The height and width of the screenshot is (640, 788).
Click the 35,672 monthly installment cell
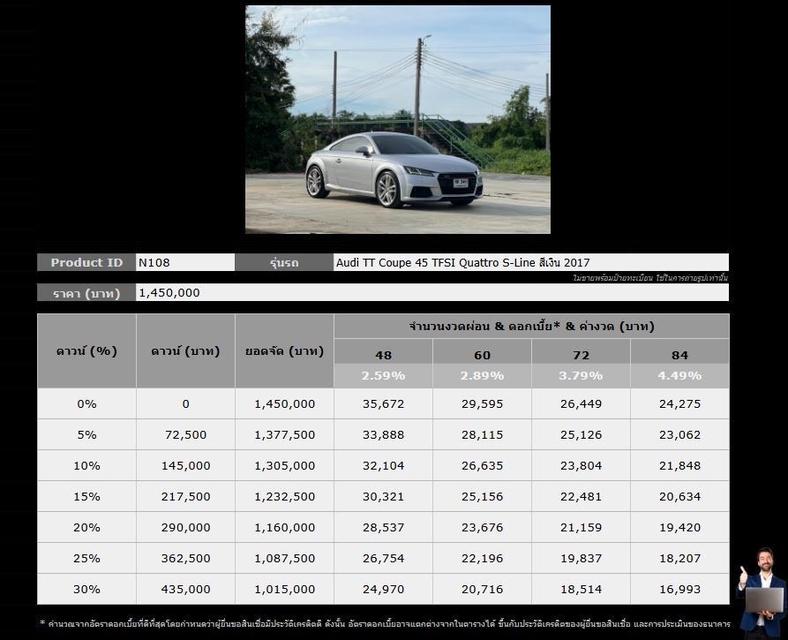pyautogui.click(x=383, y=404)
